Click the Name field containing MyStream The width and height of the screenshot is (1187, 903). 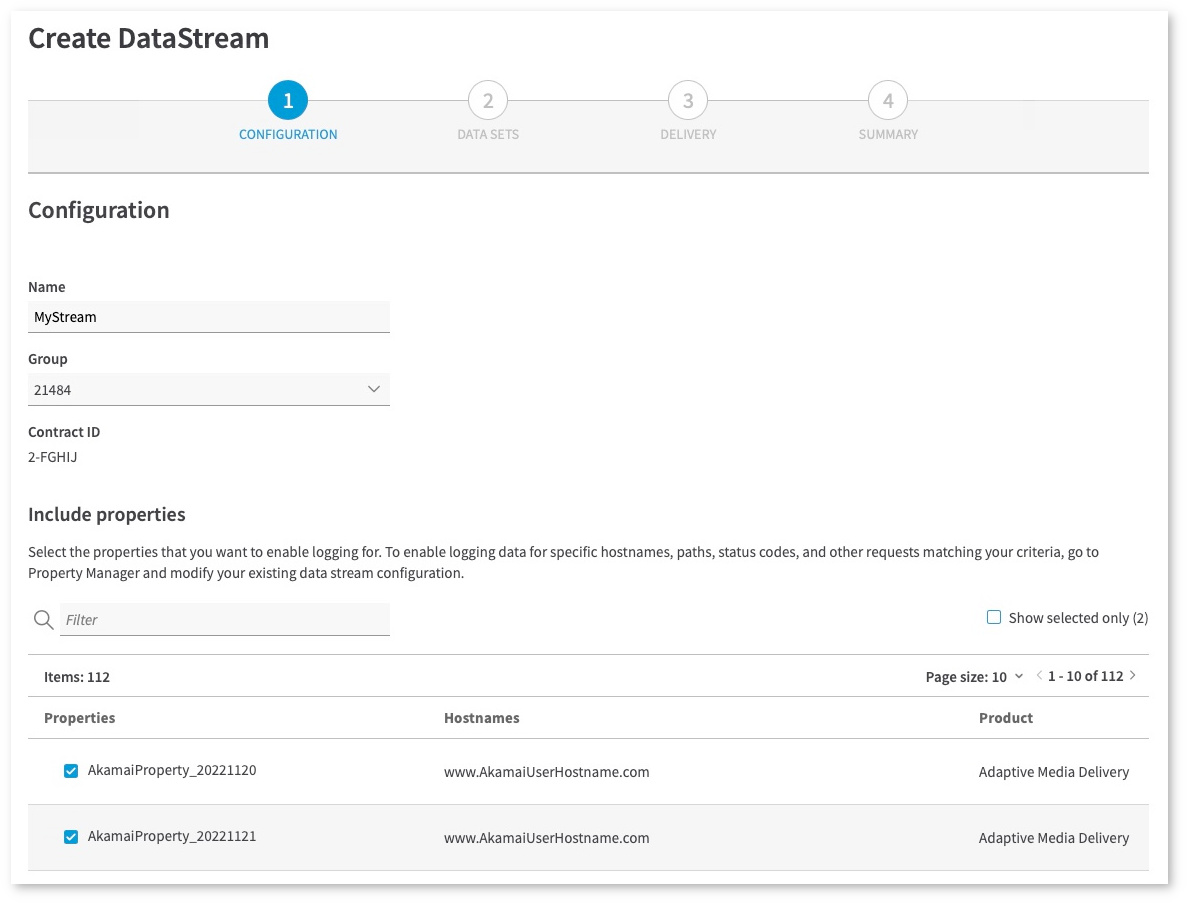click(x=208, y=317)
